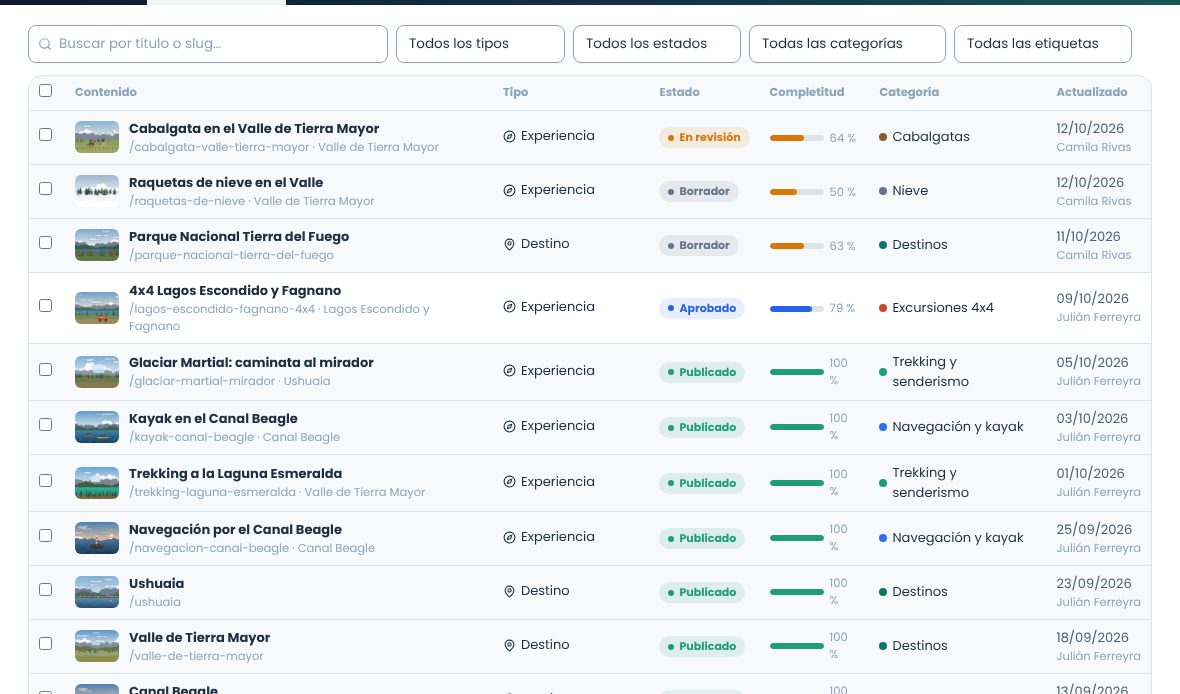1180x694 pixels.
Task: Click the Ushuaia thumbnail image
Action: 97,592
